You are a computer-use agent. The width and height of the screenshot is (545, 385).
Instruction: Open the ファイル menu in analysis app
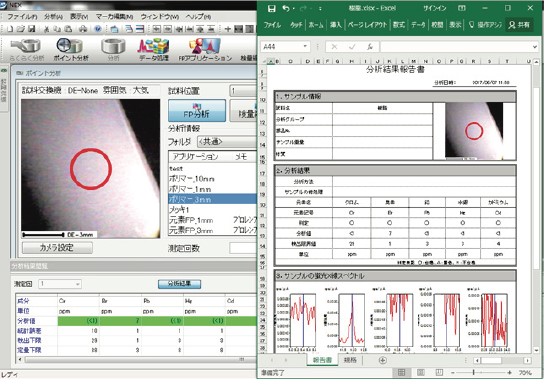[22, 17]
